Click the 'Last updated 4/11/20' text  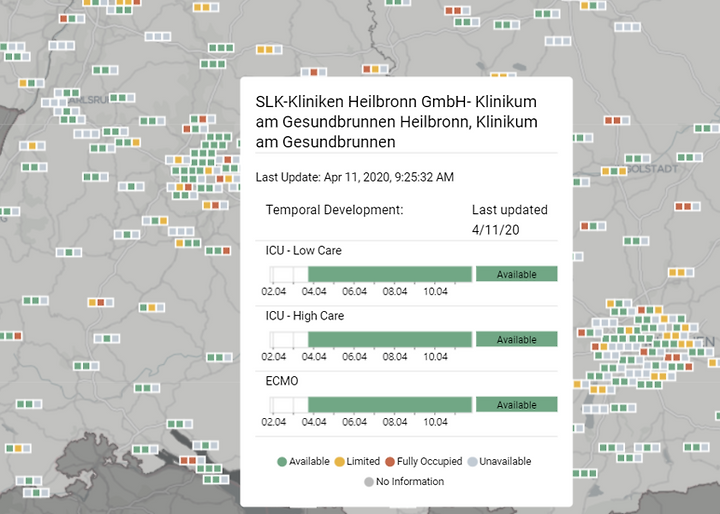point(510,220)
